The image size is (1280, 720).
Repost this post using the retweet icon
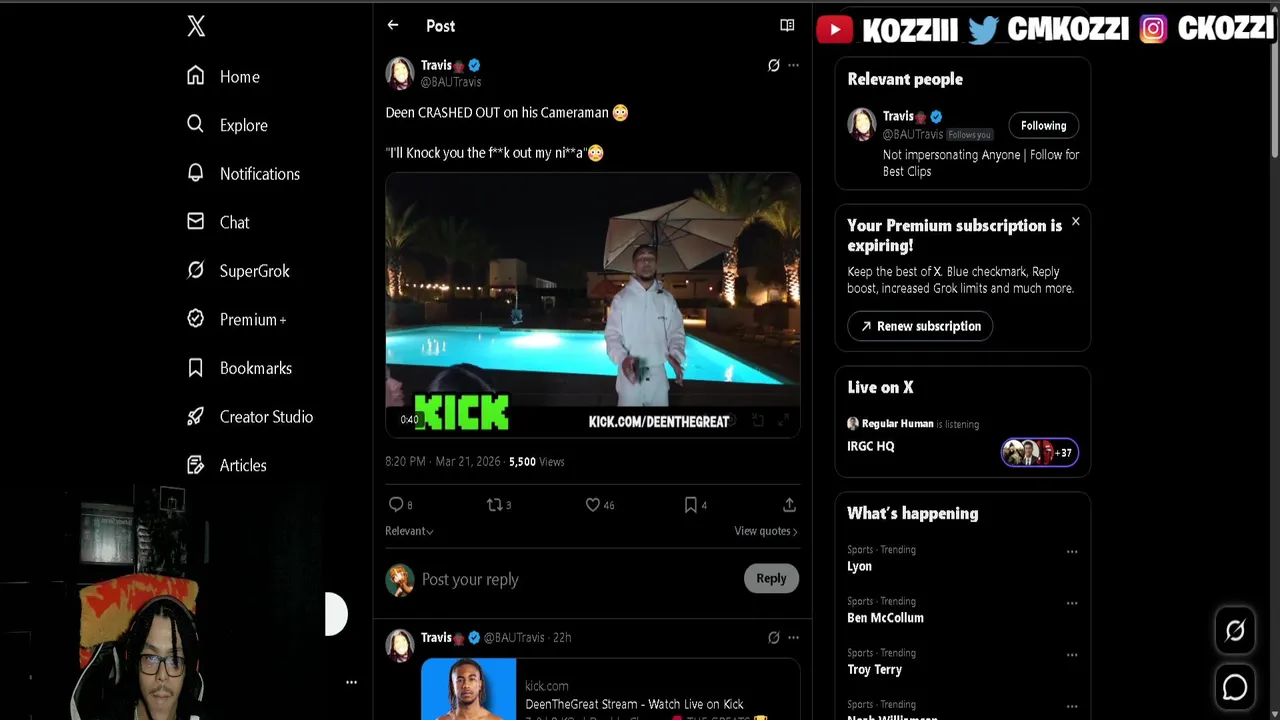494,505
